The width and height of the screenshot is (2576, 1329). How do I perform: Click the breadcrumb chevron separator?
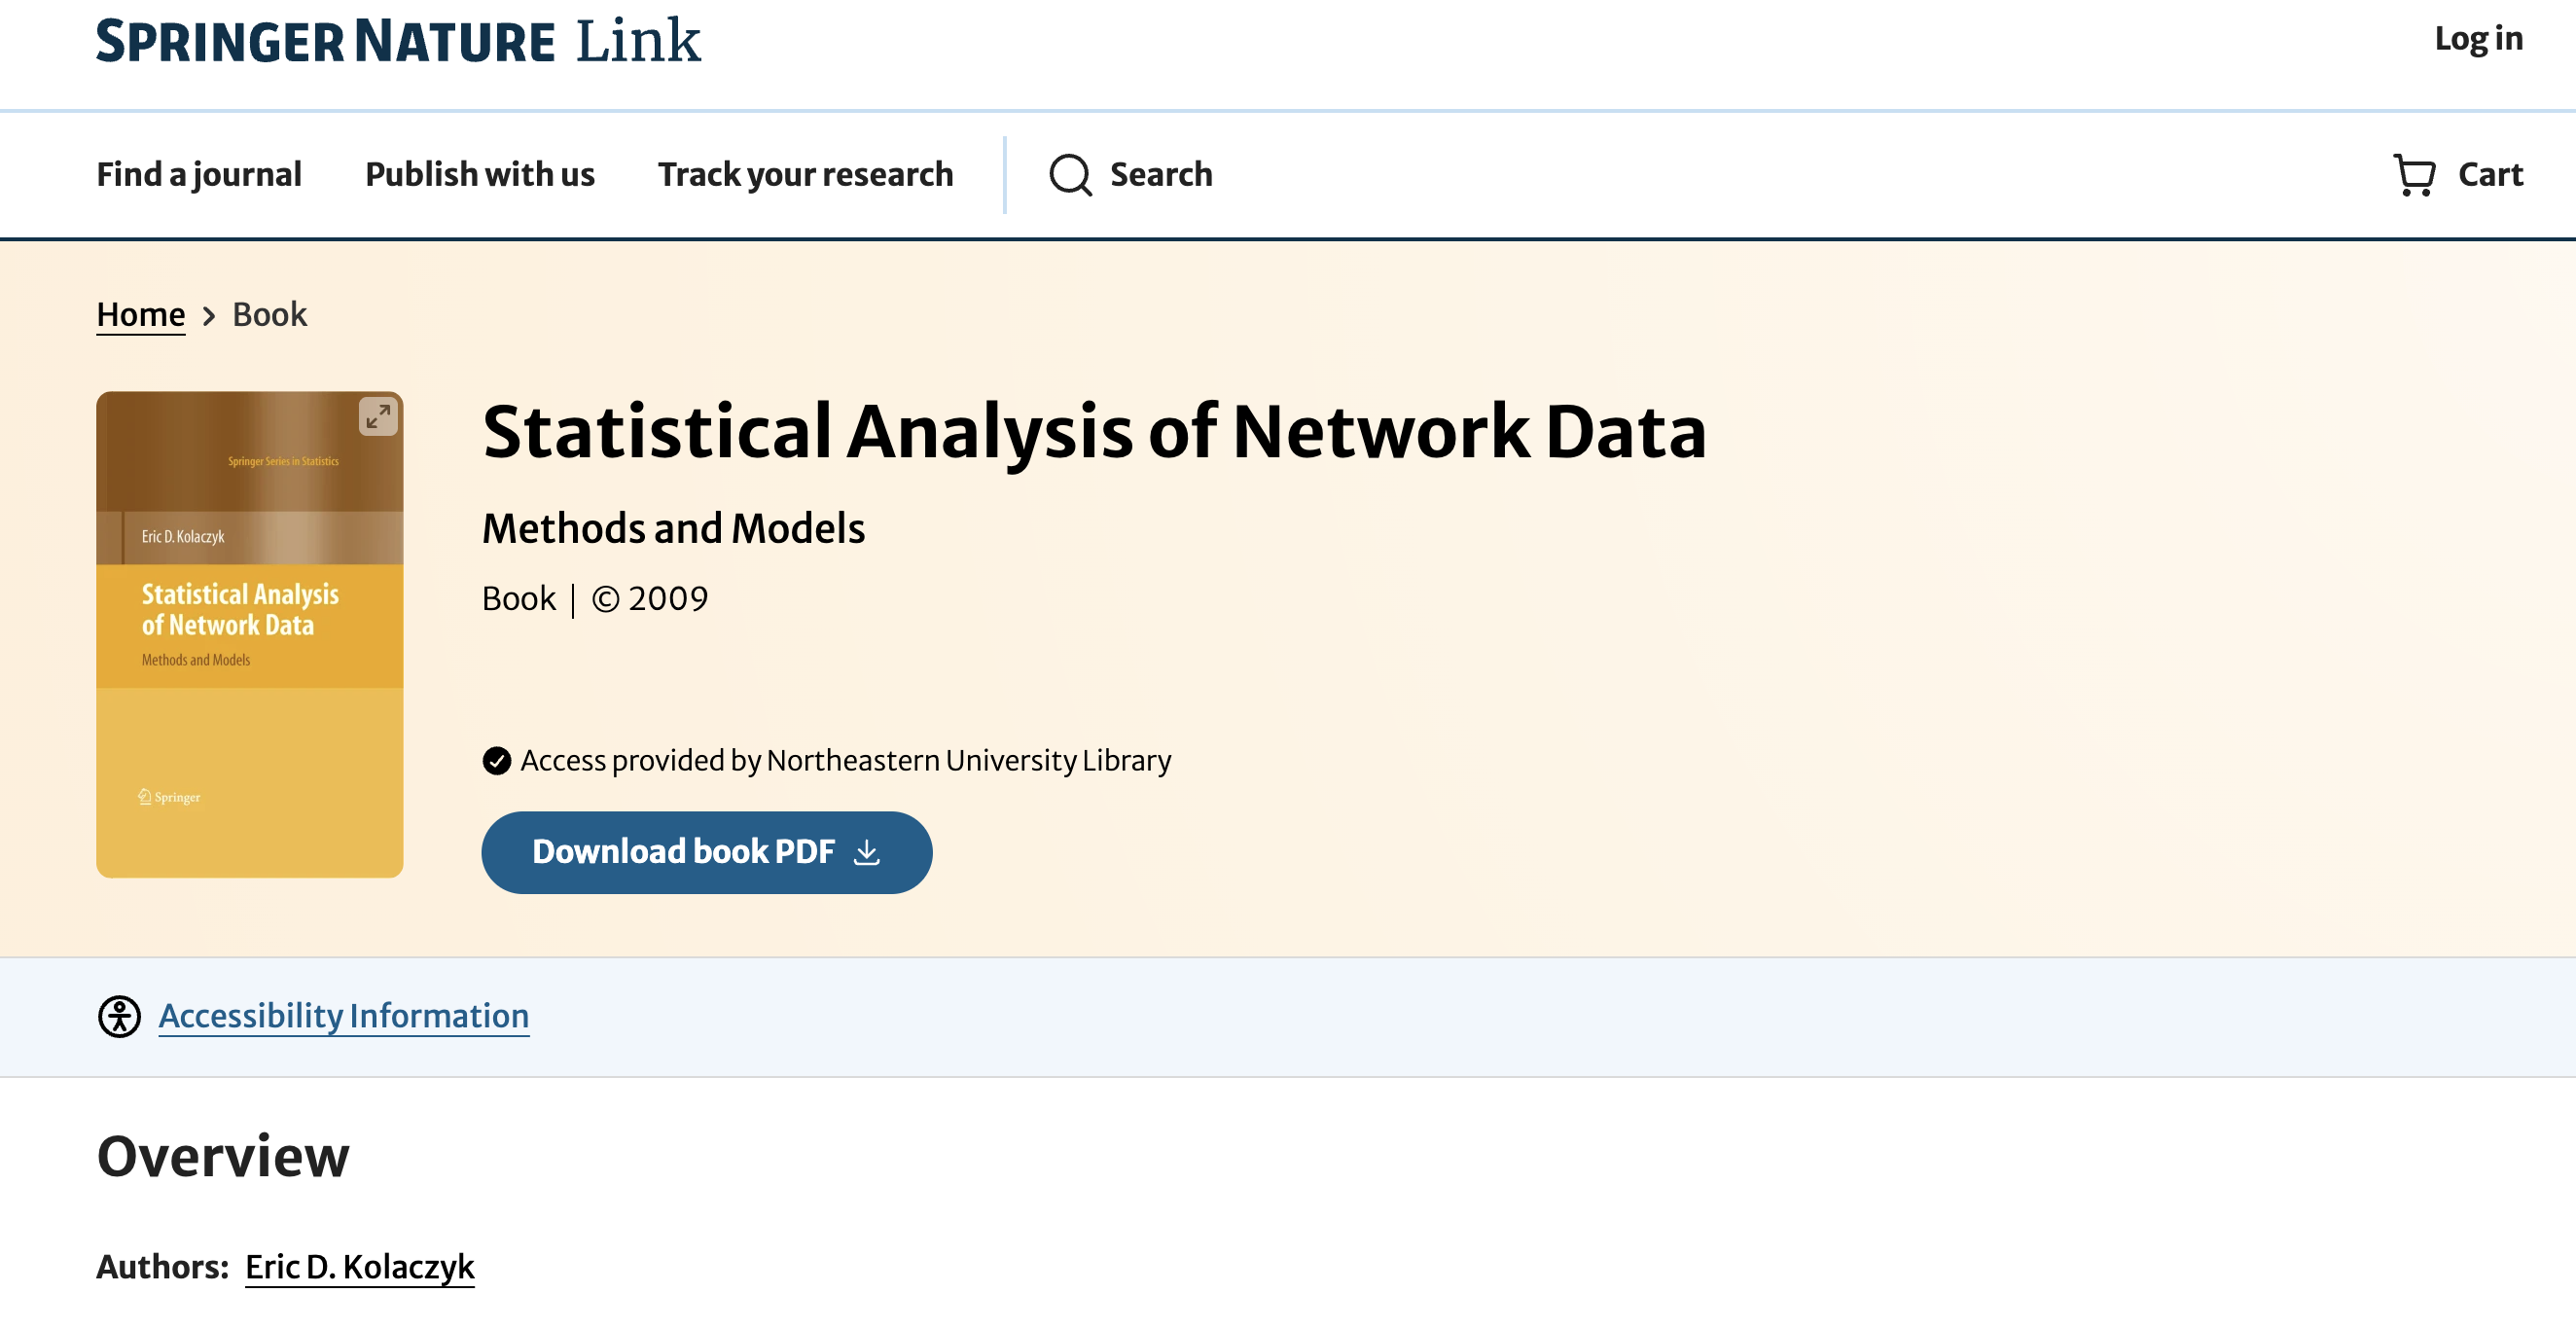pyautogui.click(x=209, y=316)
